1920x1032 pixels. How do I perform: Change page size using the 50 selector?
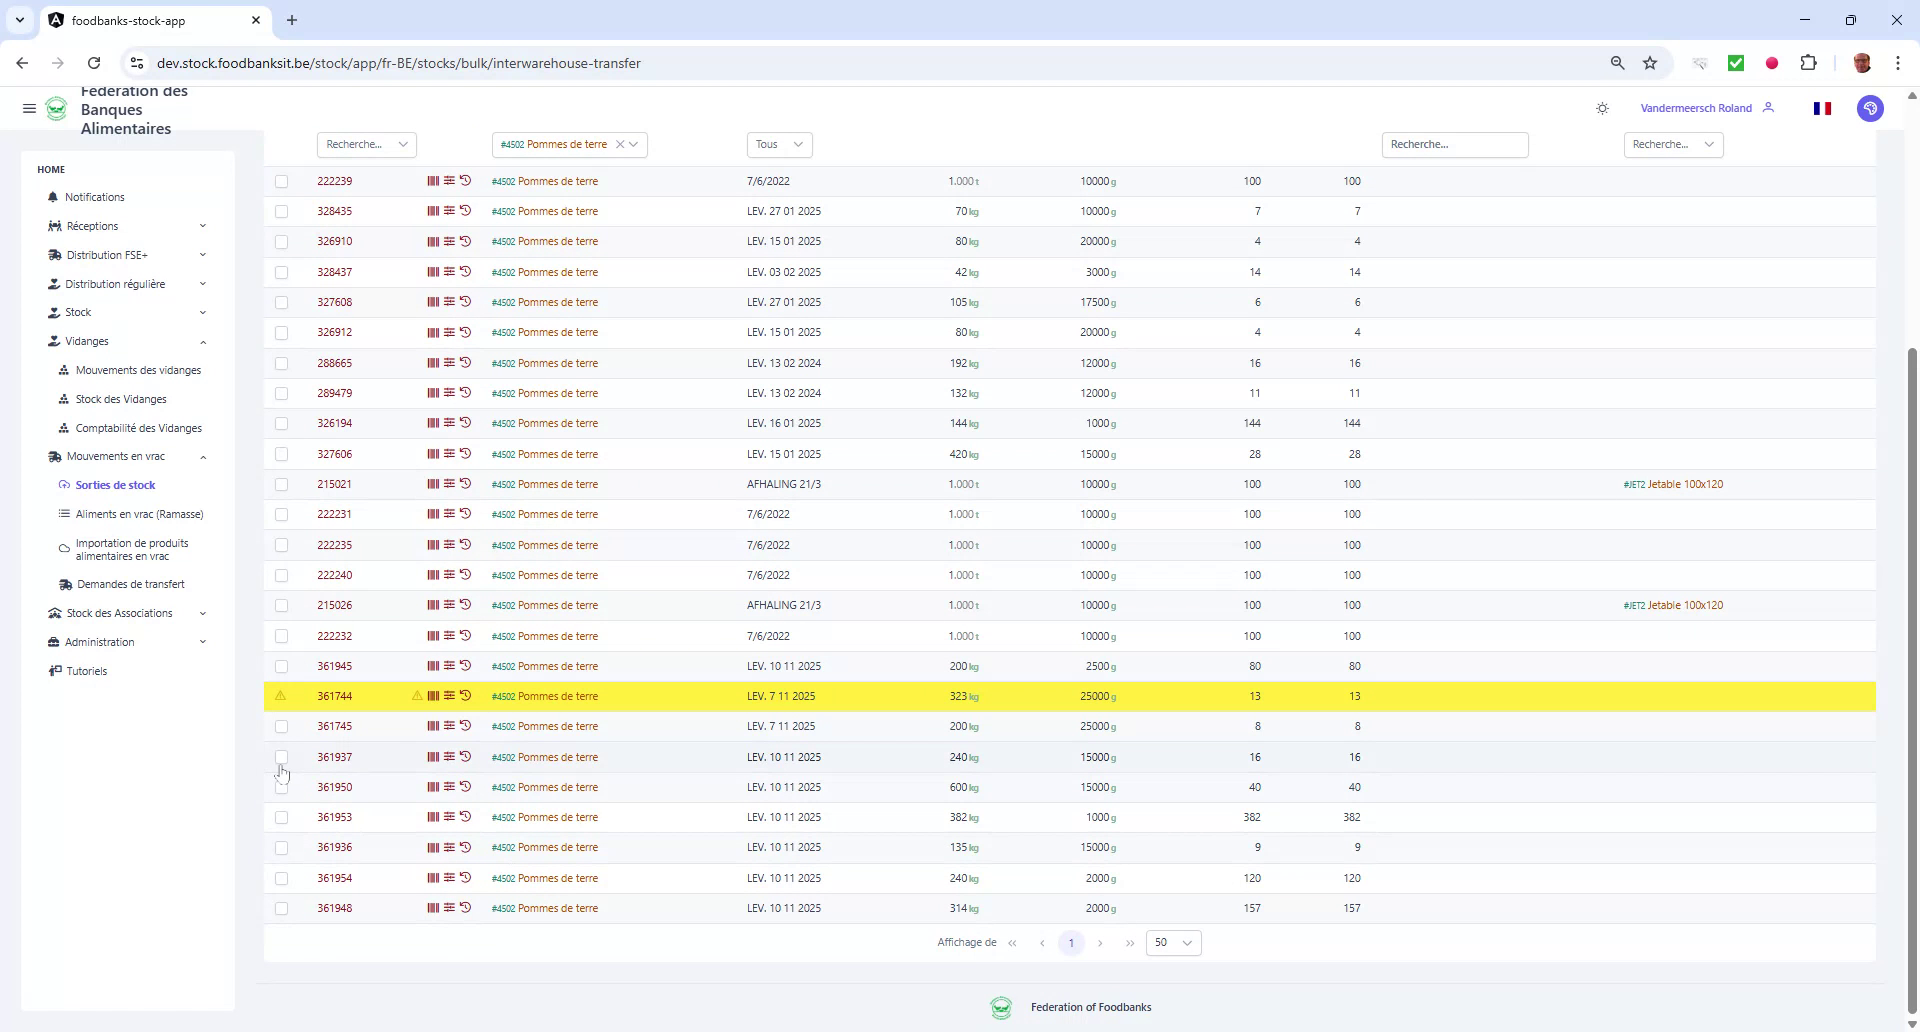coord(1172,942)
